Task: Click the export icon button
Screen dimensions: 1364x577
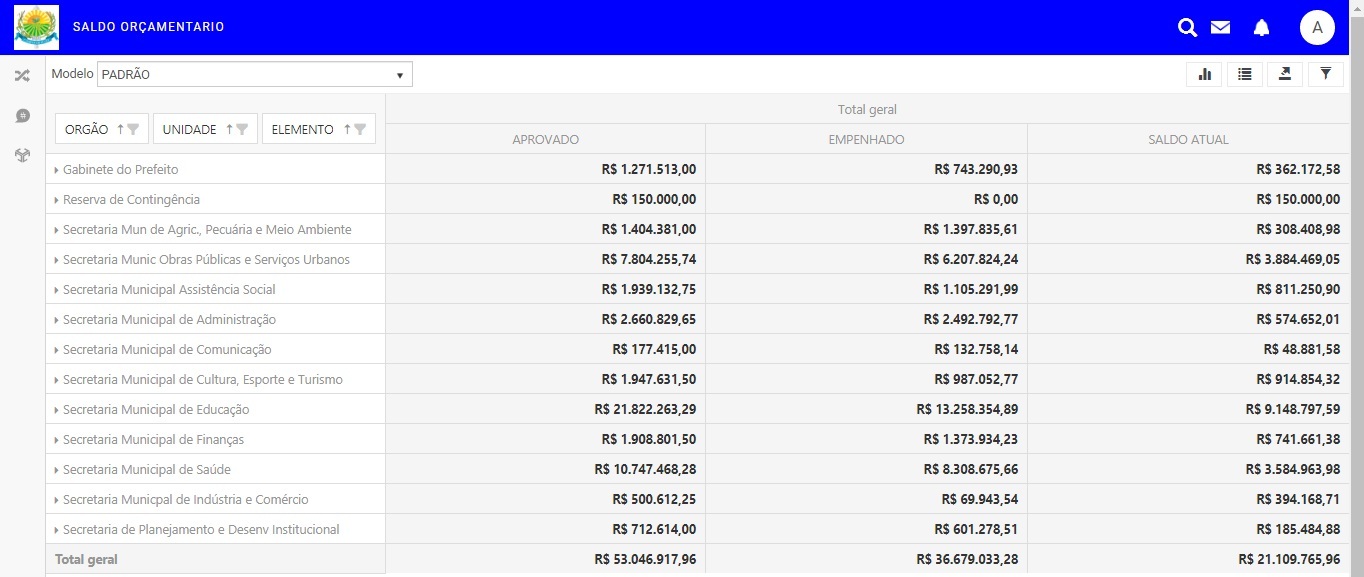Action: (x=1285, y=74)
